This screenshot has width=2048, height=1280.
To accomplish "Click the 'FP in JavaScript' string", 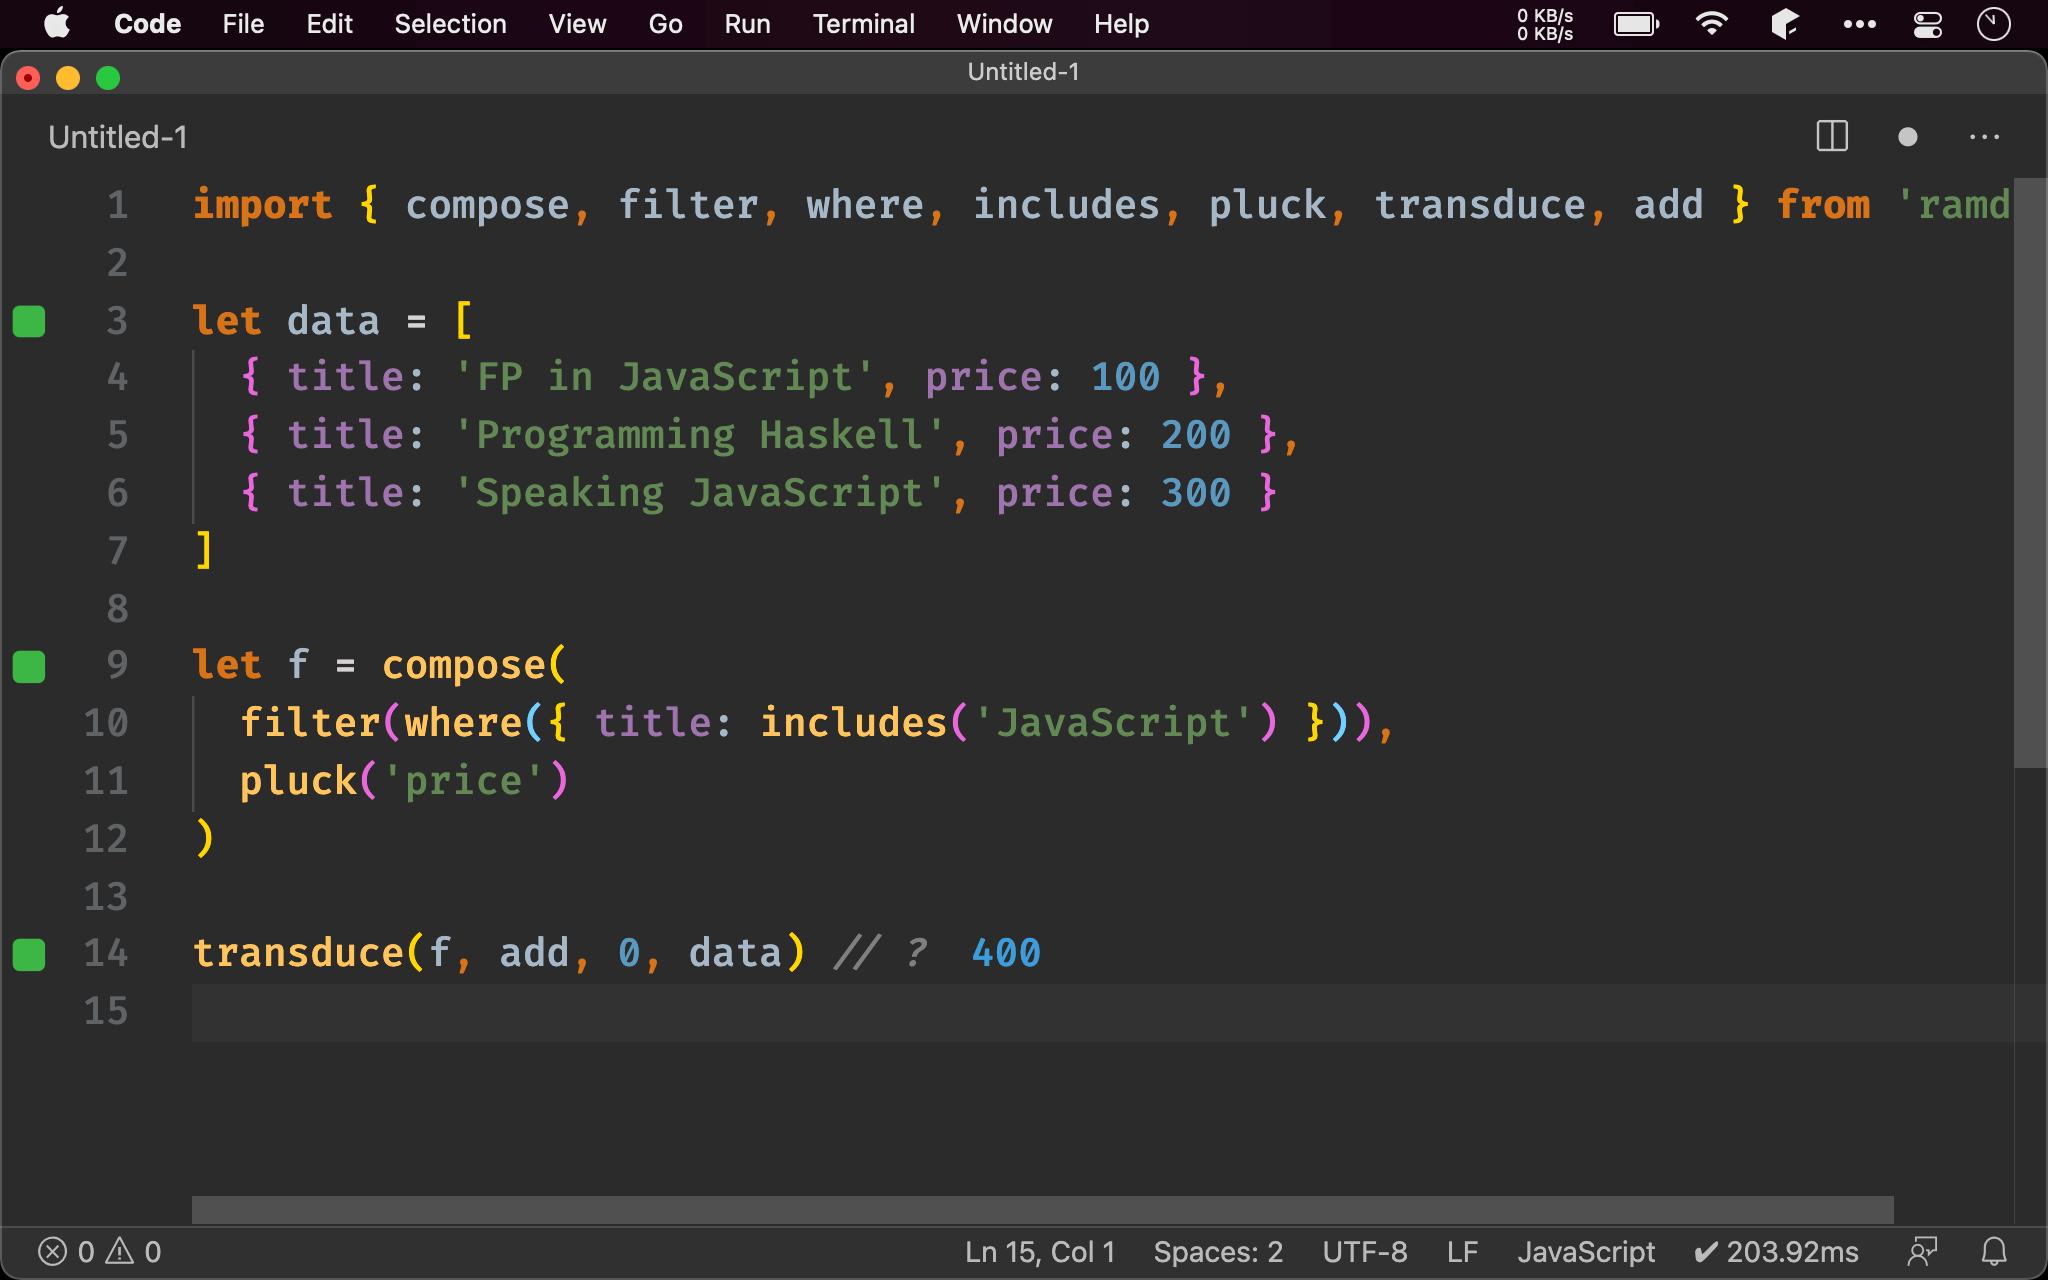I will click(664, 378).
